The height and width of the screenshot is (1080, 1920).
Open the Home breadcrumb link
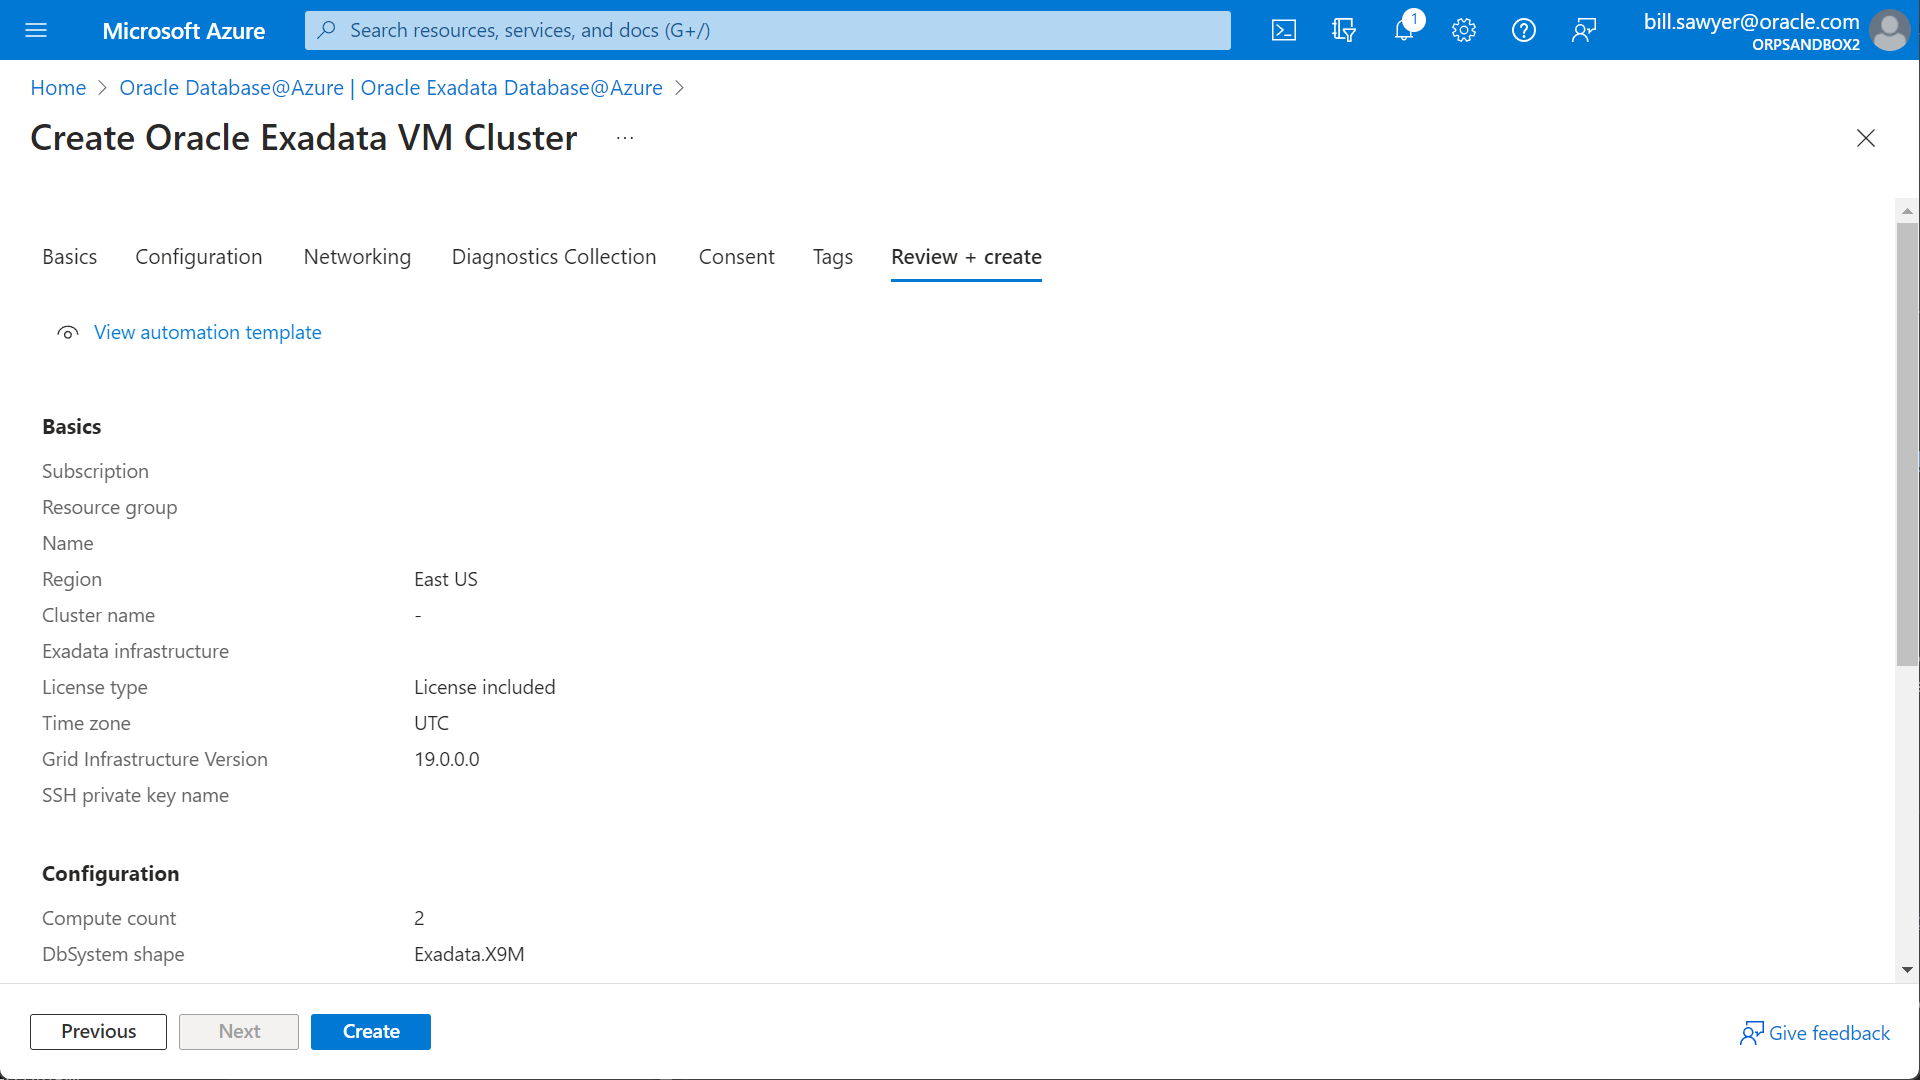click(x=57, y=88)
